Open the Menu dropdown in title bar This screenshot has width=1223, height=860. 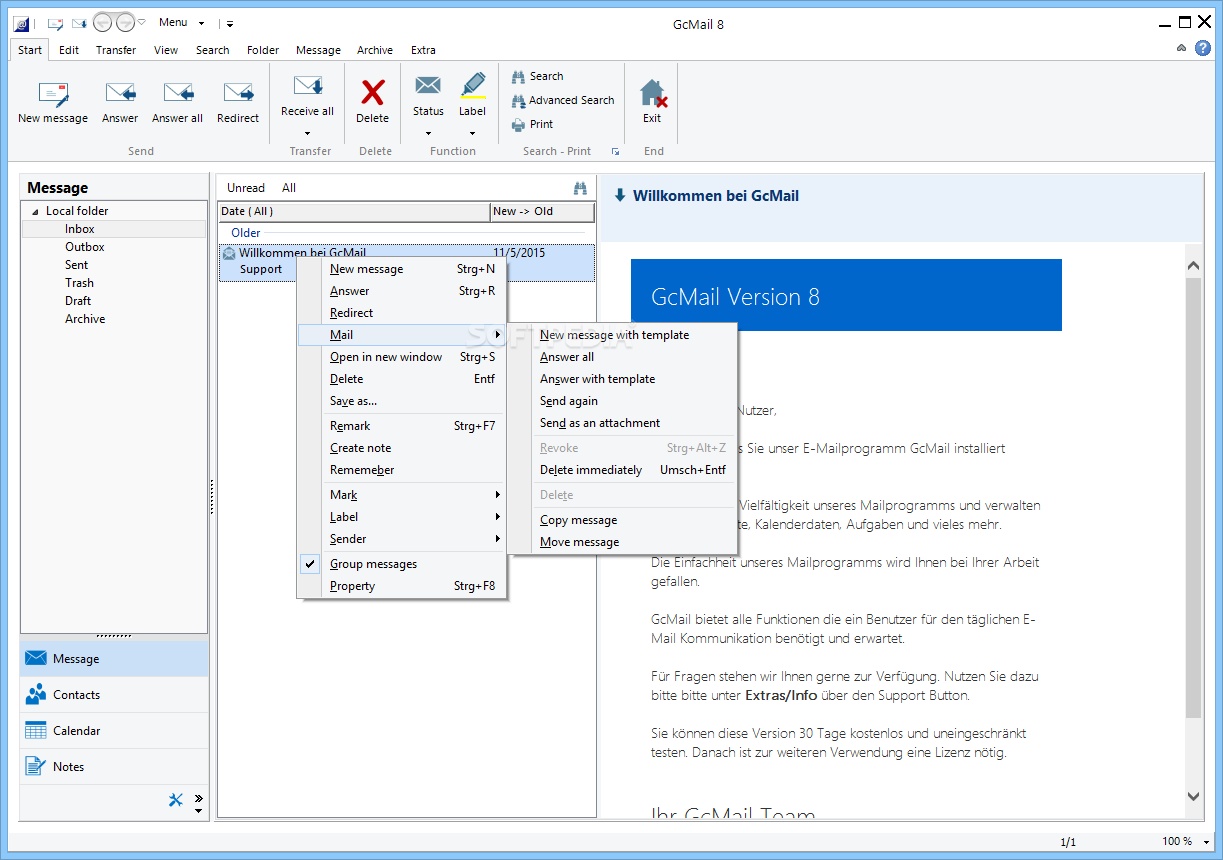coord(182,23)
